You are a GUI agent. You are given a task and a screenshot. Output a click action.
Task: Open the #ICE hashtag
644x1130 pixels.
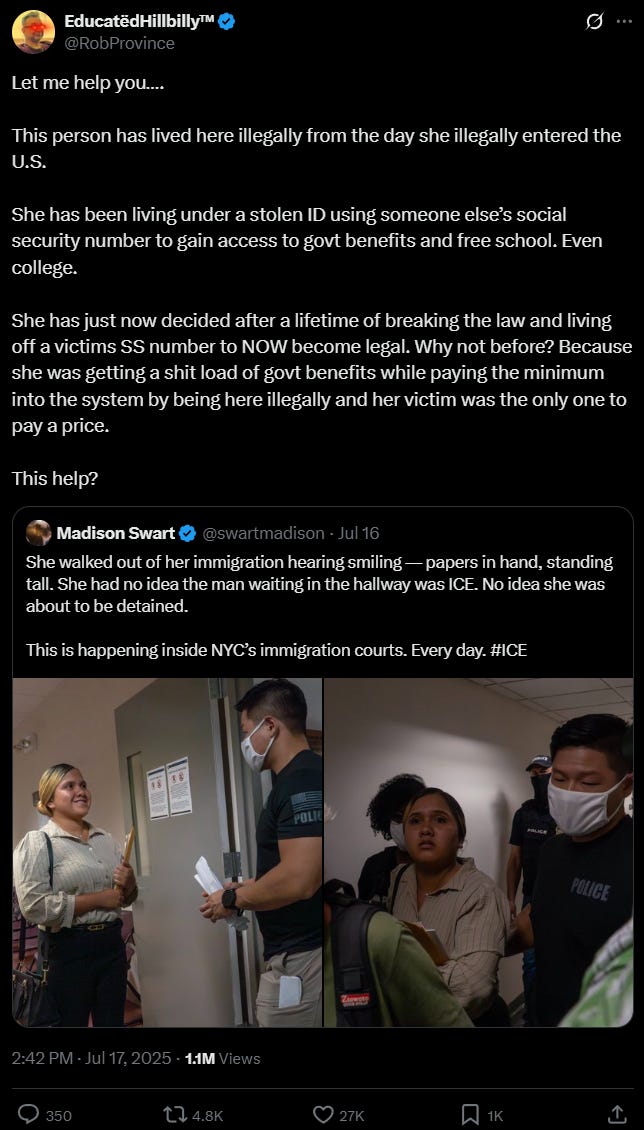[x=508, y=650]
